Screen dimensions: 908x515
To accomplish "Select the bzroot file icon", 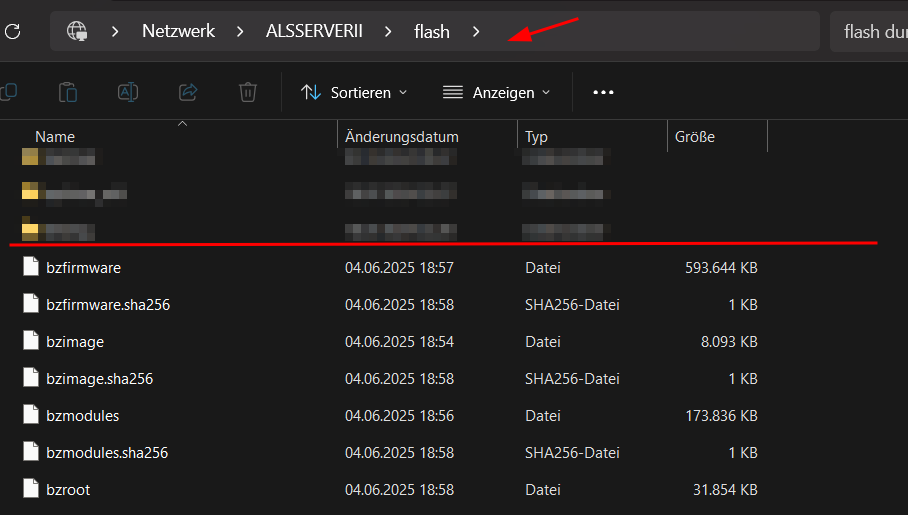I will pos(31,489).
